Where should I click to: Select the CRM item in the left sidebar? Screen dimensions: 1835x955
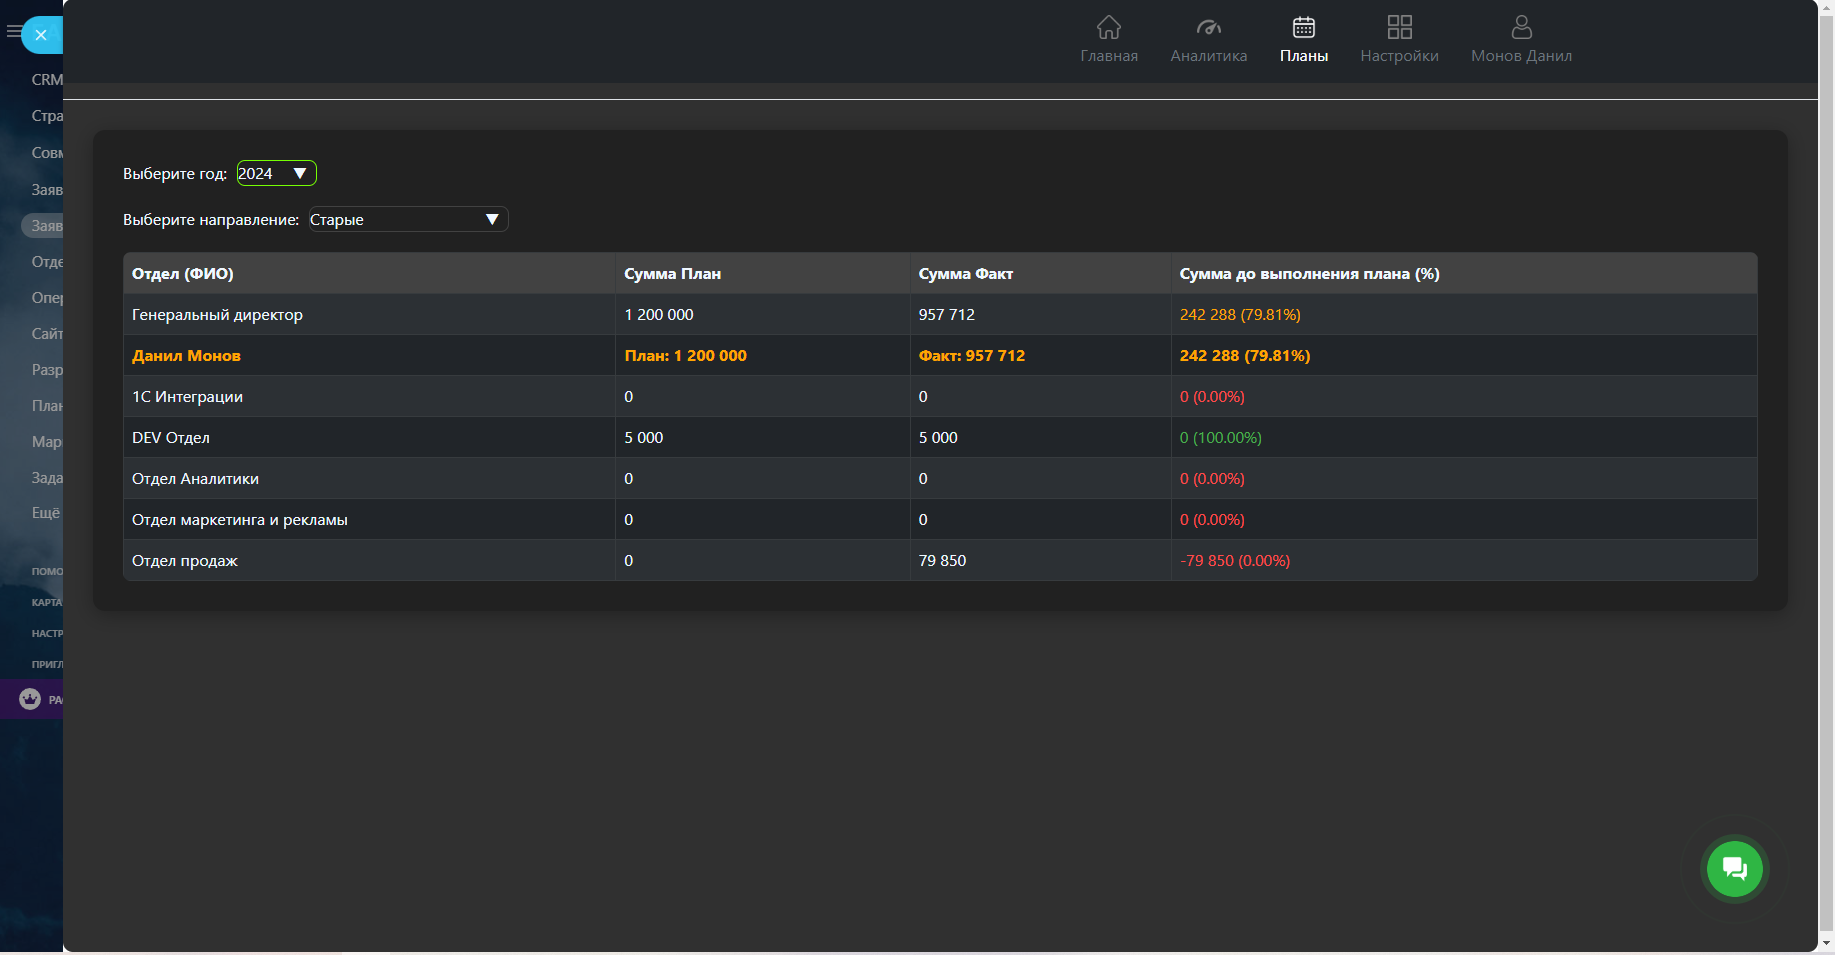(46, 80)
